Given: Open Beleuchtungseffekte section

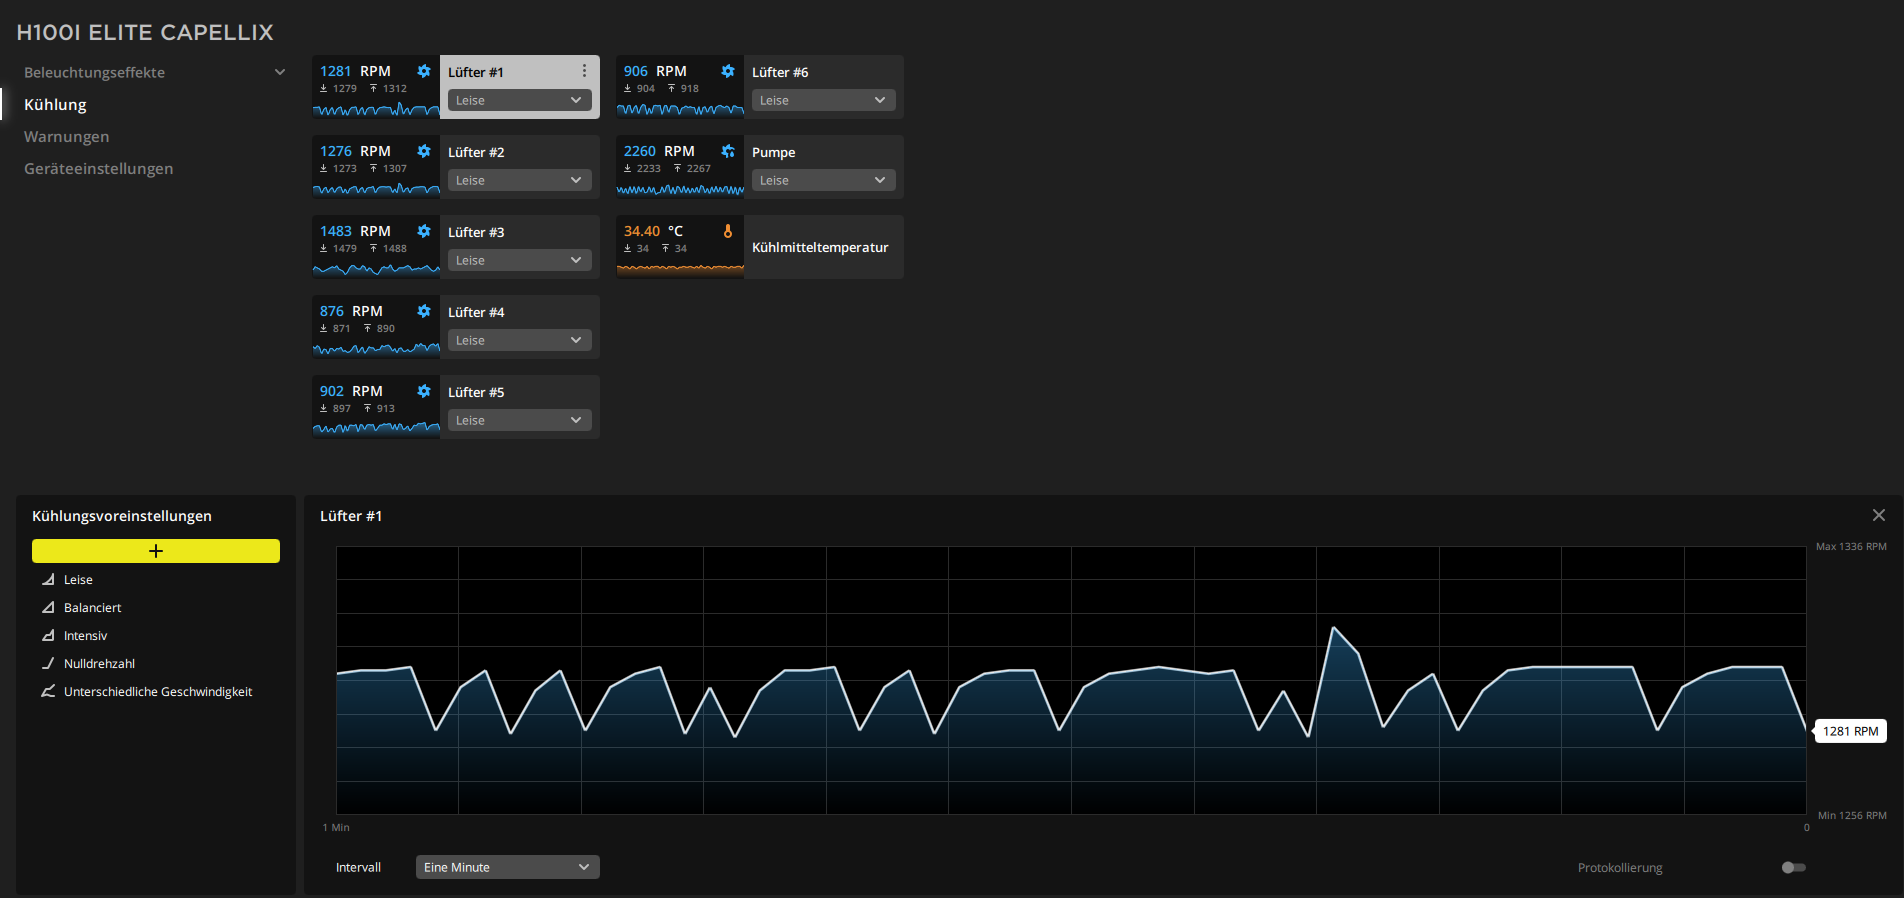Looking at the screenshot, I should click(94, 72).
